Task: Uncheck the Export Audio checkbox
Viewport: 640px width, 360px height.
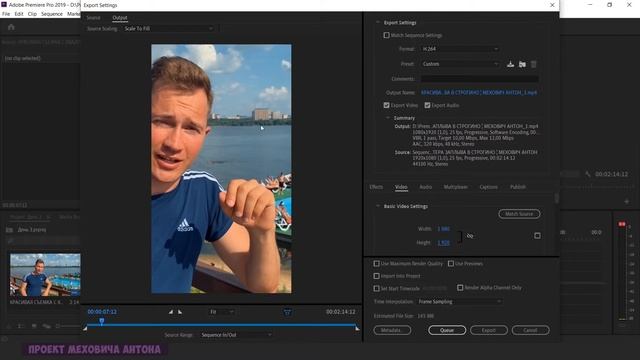Action: pos(427,105)
